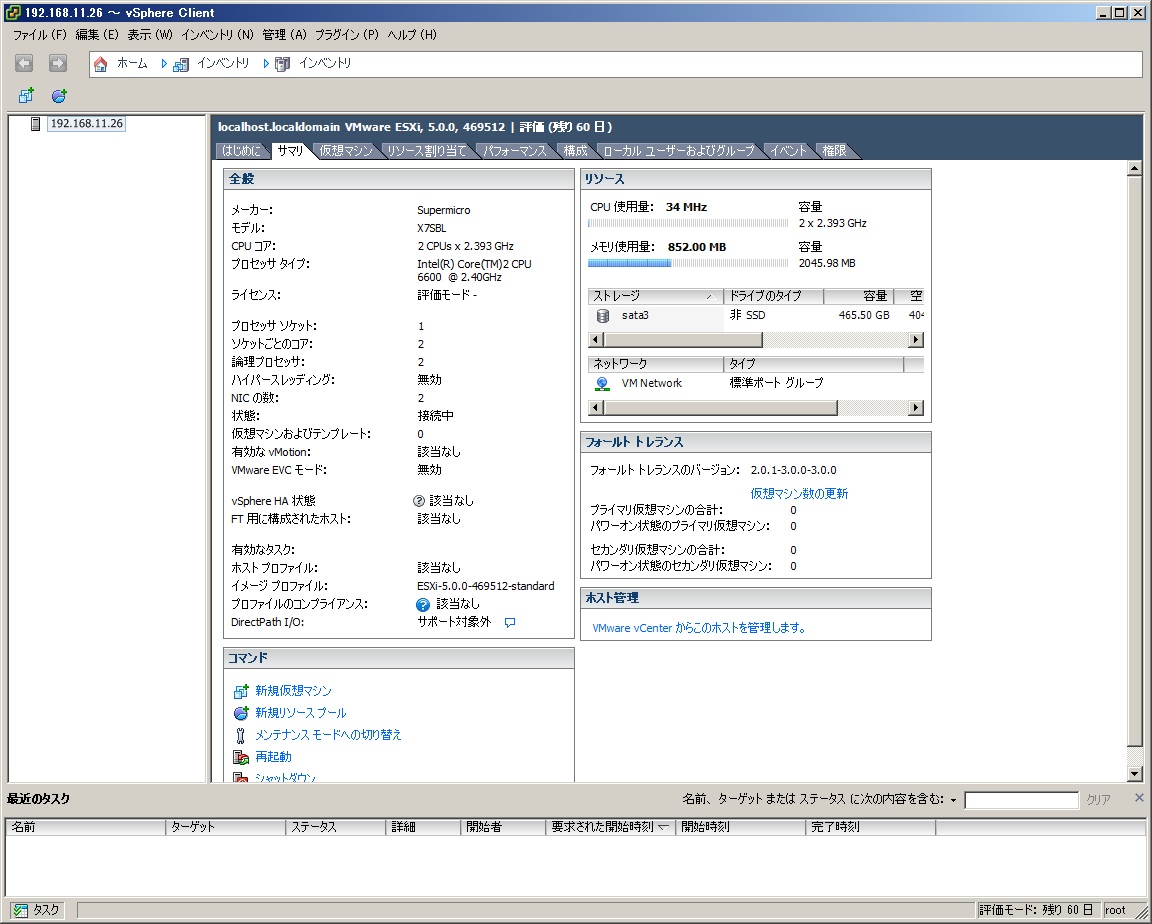The image size is (1152, 924).
Task: Open ローカル ユーザーおよびグループ tab
Action: click(x=679, y=151)
